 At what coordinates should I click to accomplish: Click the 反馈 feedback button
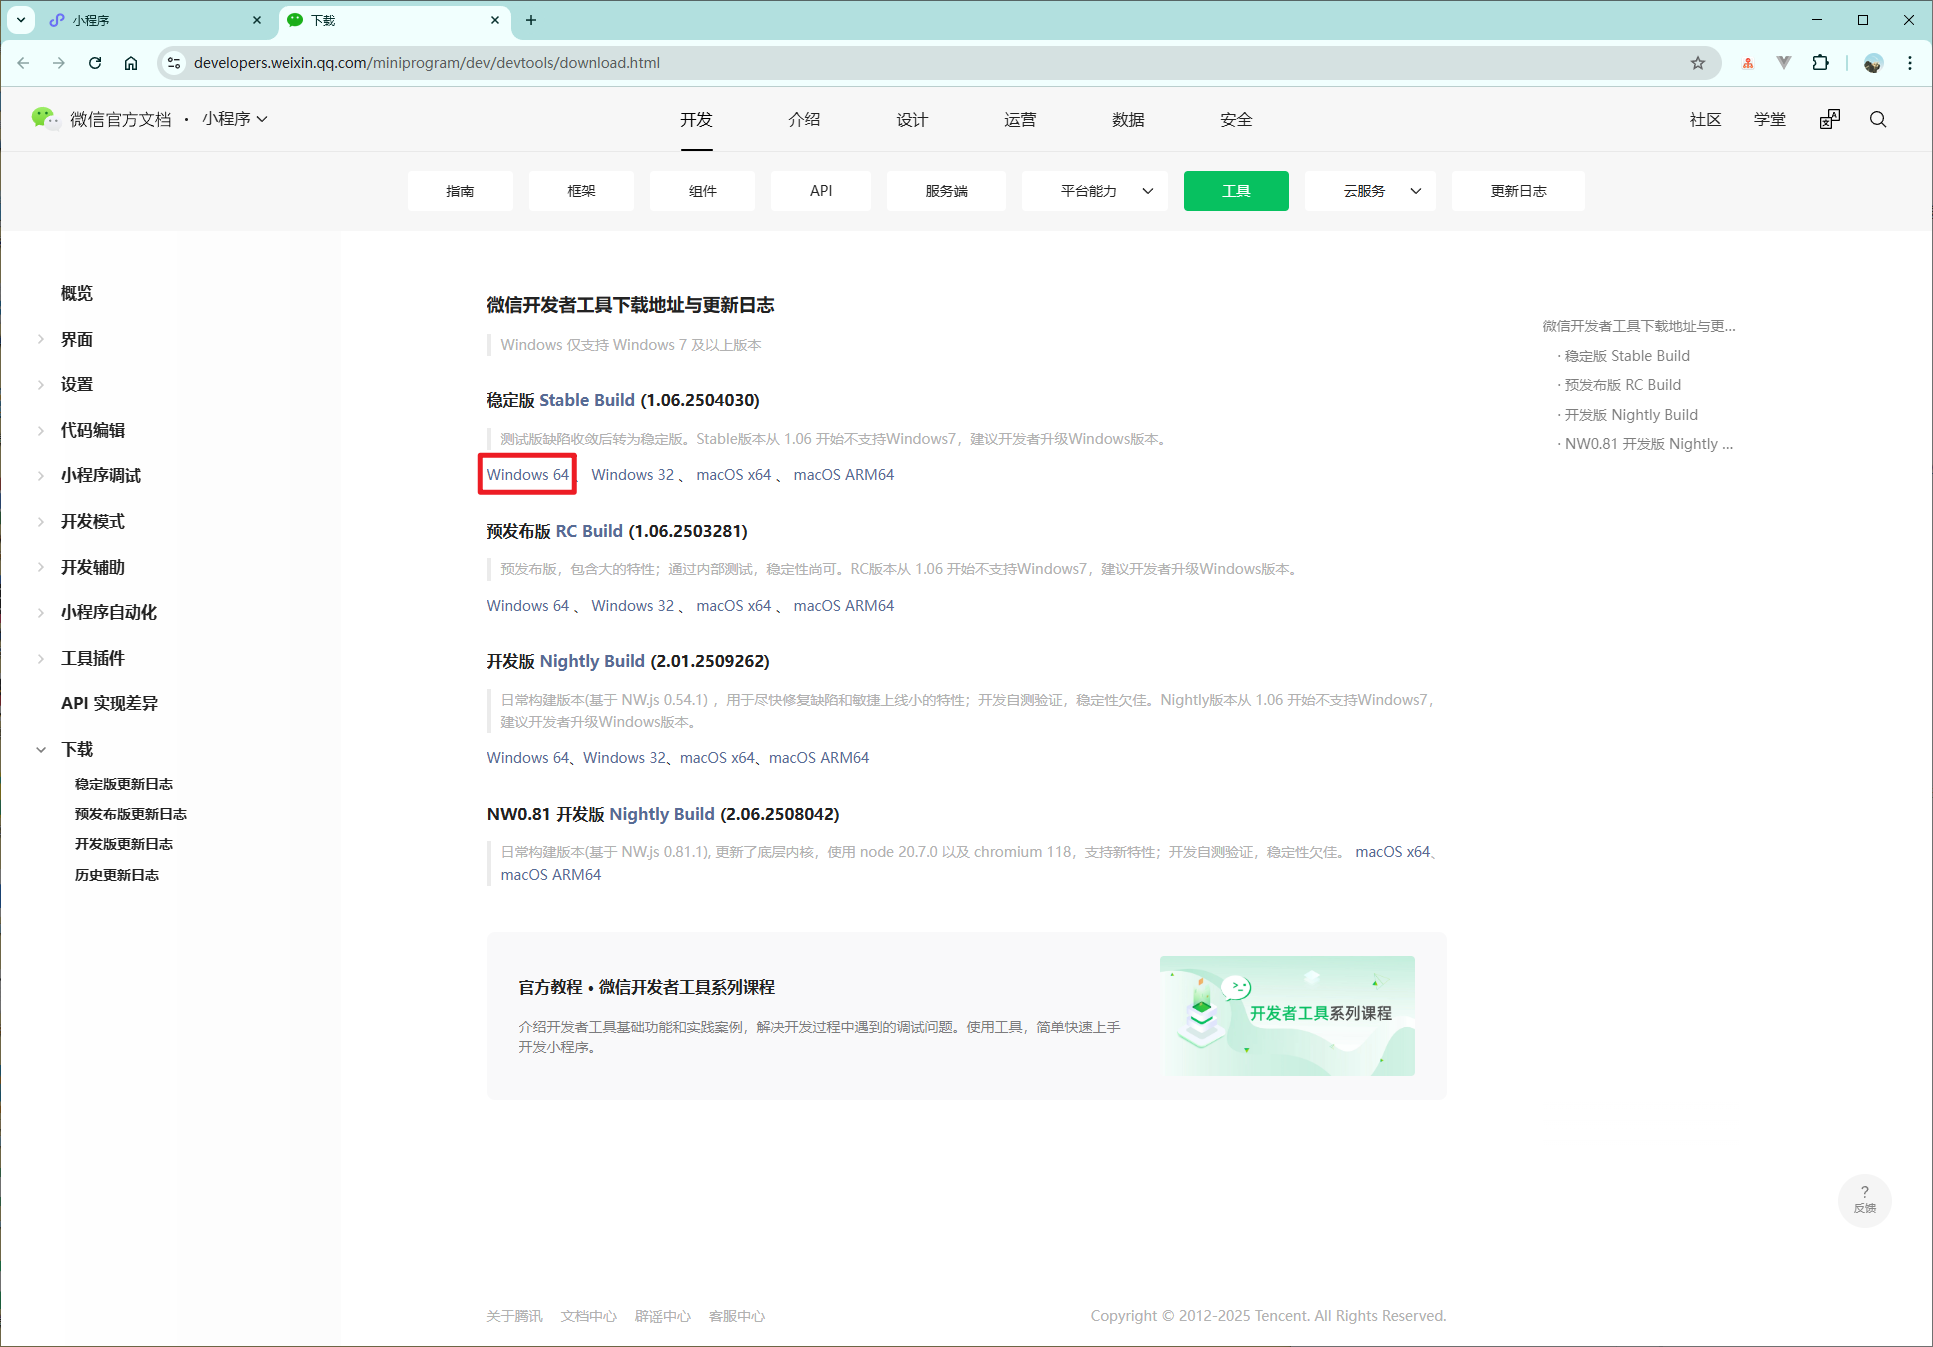(1864, 1199)
